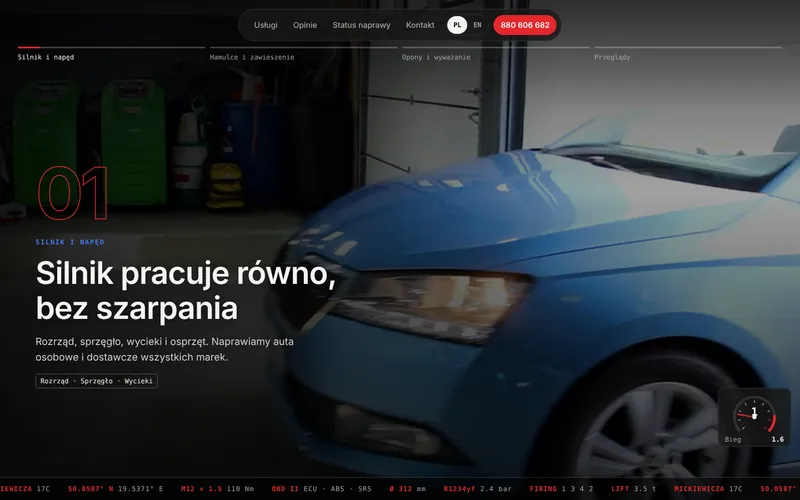Viewport: 800px width, 500px height.
Task: Click the blue SILNIK I NAPĘD label
Action: [x=70, y=242]
